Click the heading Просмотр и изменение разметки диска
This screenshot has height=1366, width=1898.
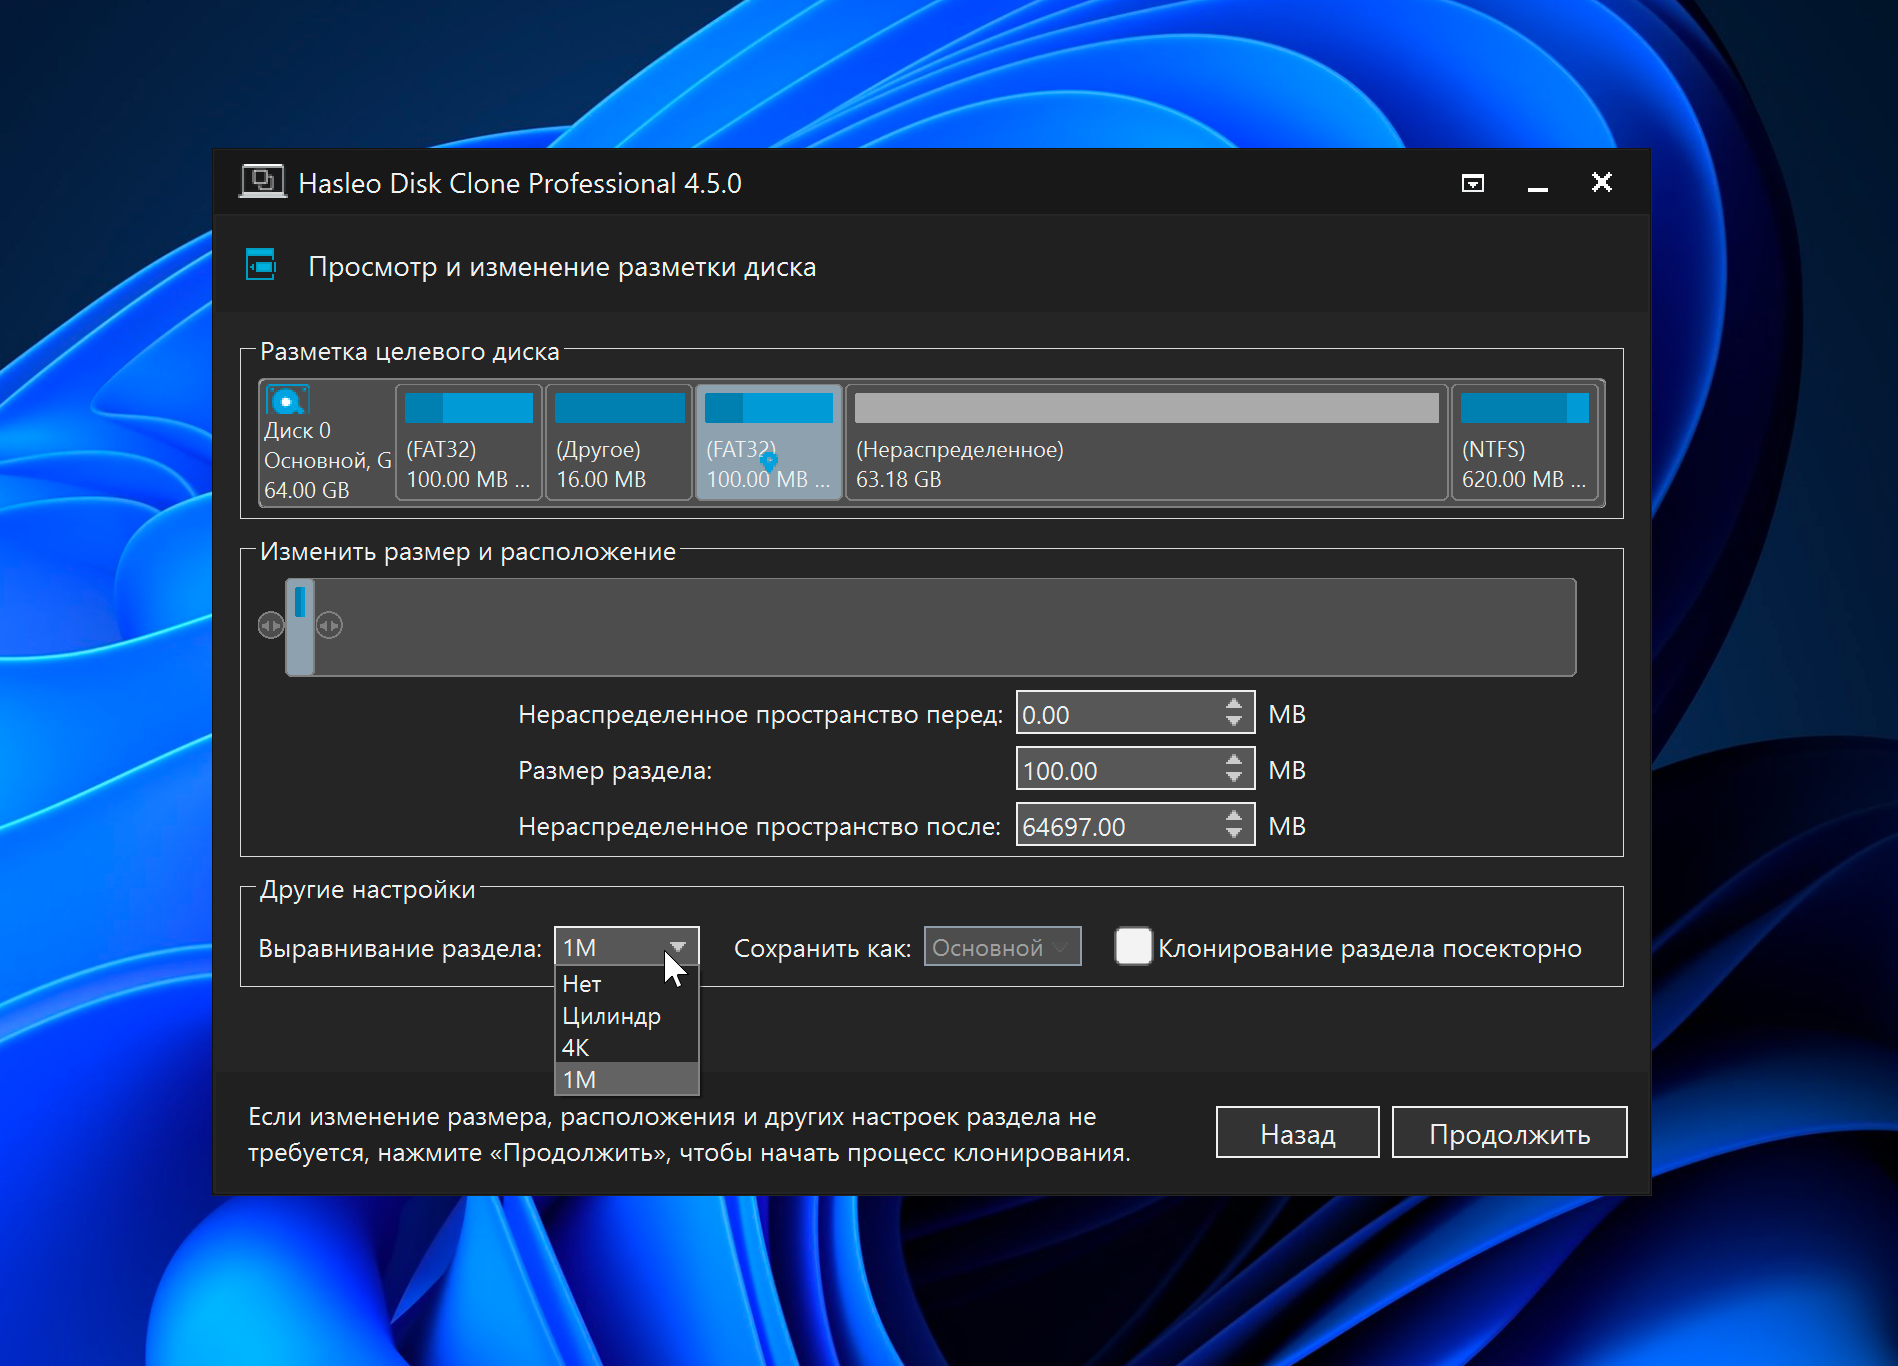pyautogui.click(x=562, y=267)
